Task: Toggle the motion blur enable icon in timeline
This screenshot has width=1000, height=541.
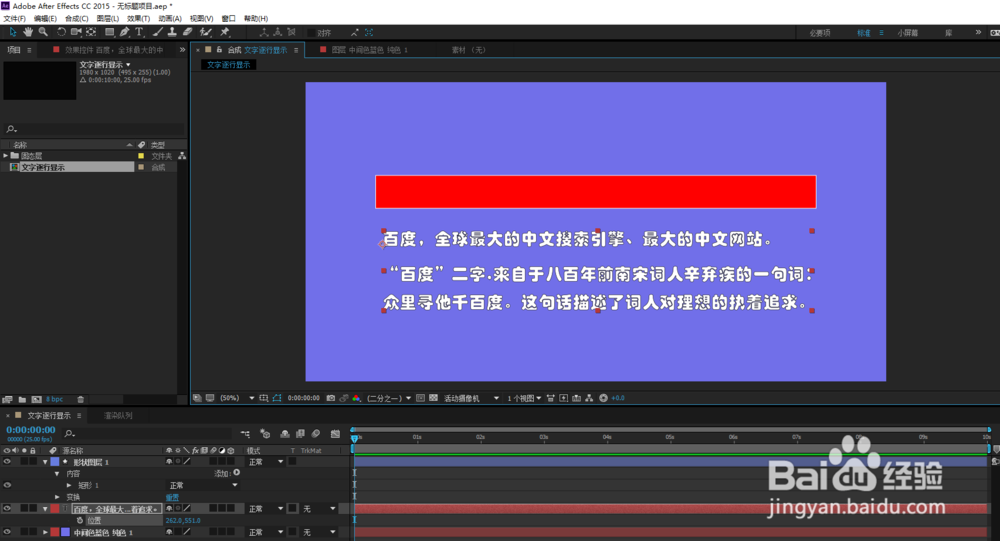Action: (x=316, y=434)
